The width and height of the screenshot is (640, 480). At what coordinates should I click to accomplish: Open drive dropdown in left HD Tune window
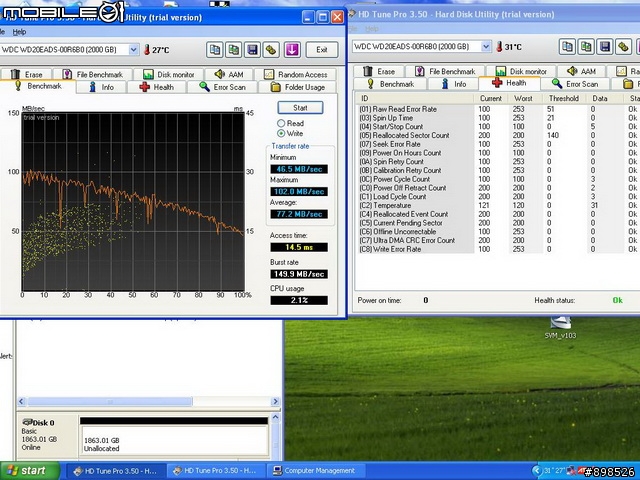pos(134,50)
